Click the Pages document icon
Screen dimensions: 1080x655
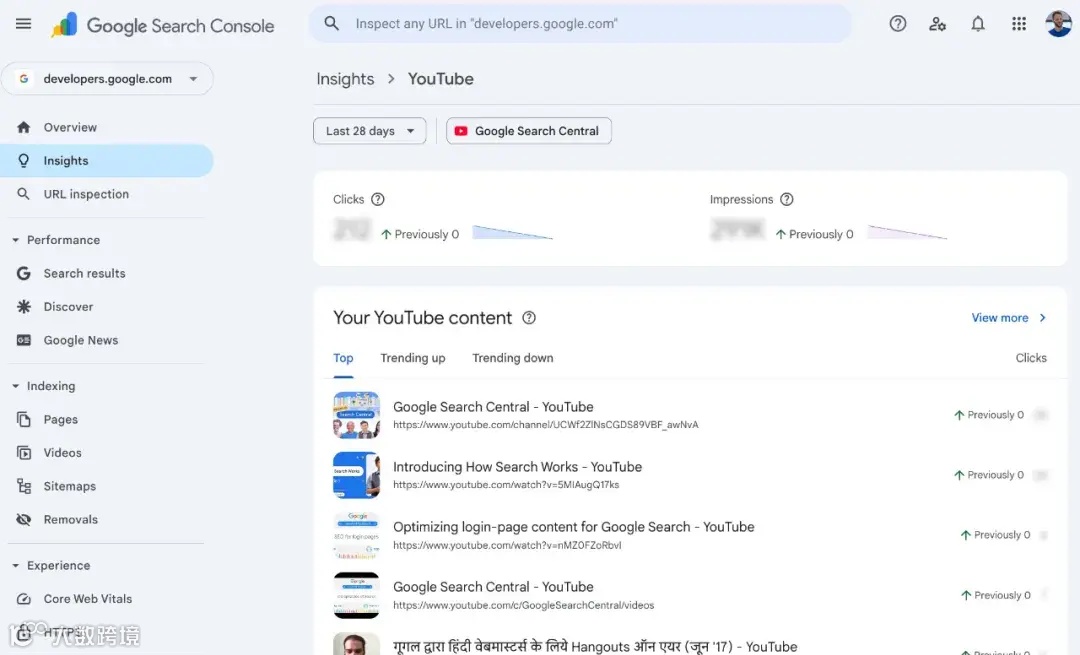23,419
